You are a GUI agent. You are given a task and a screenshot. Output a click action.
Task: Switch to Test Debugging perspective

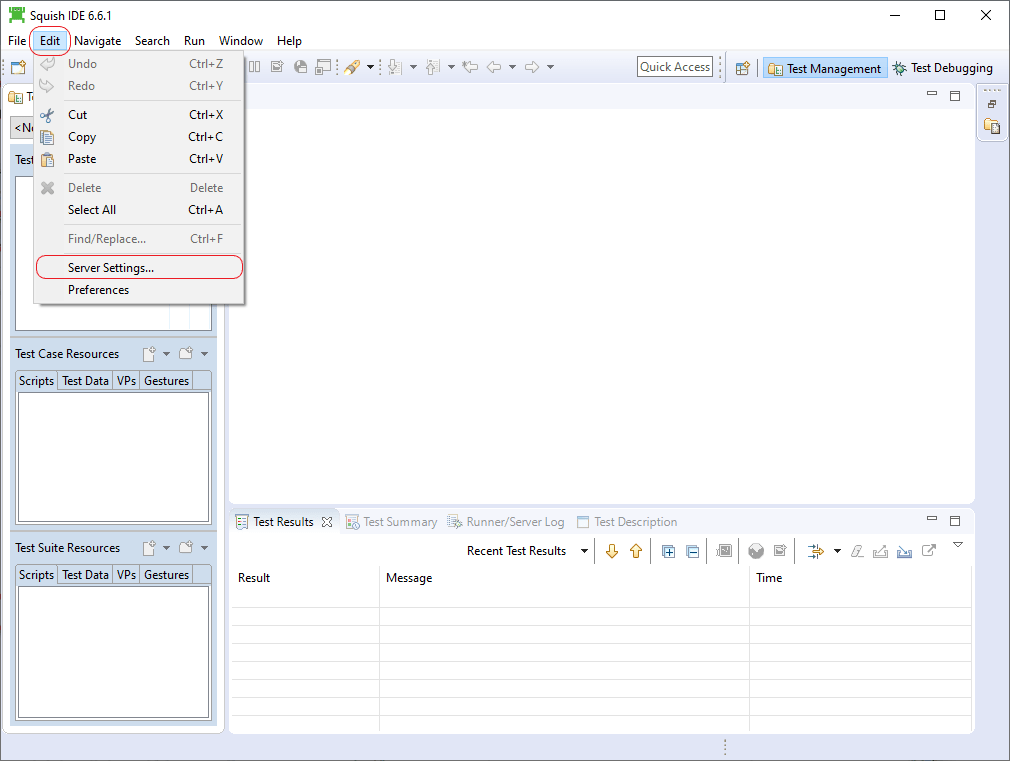tap(943, 68)
